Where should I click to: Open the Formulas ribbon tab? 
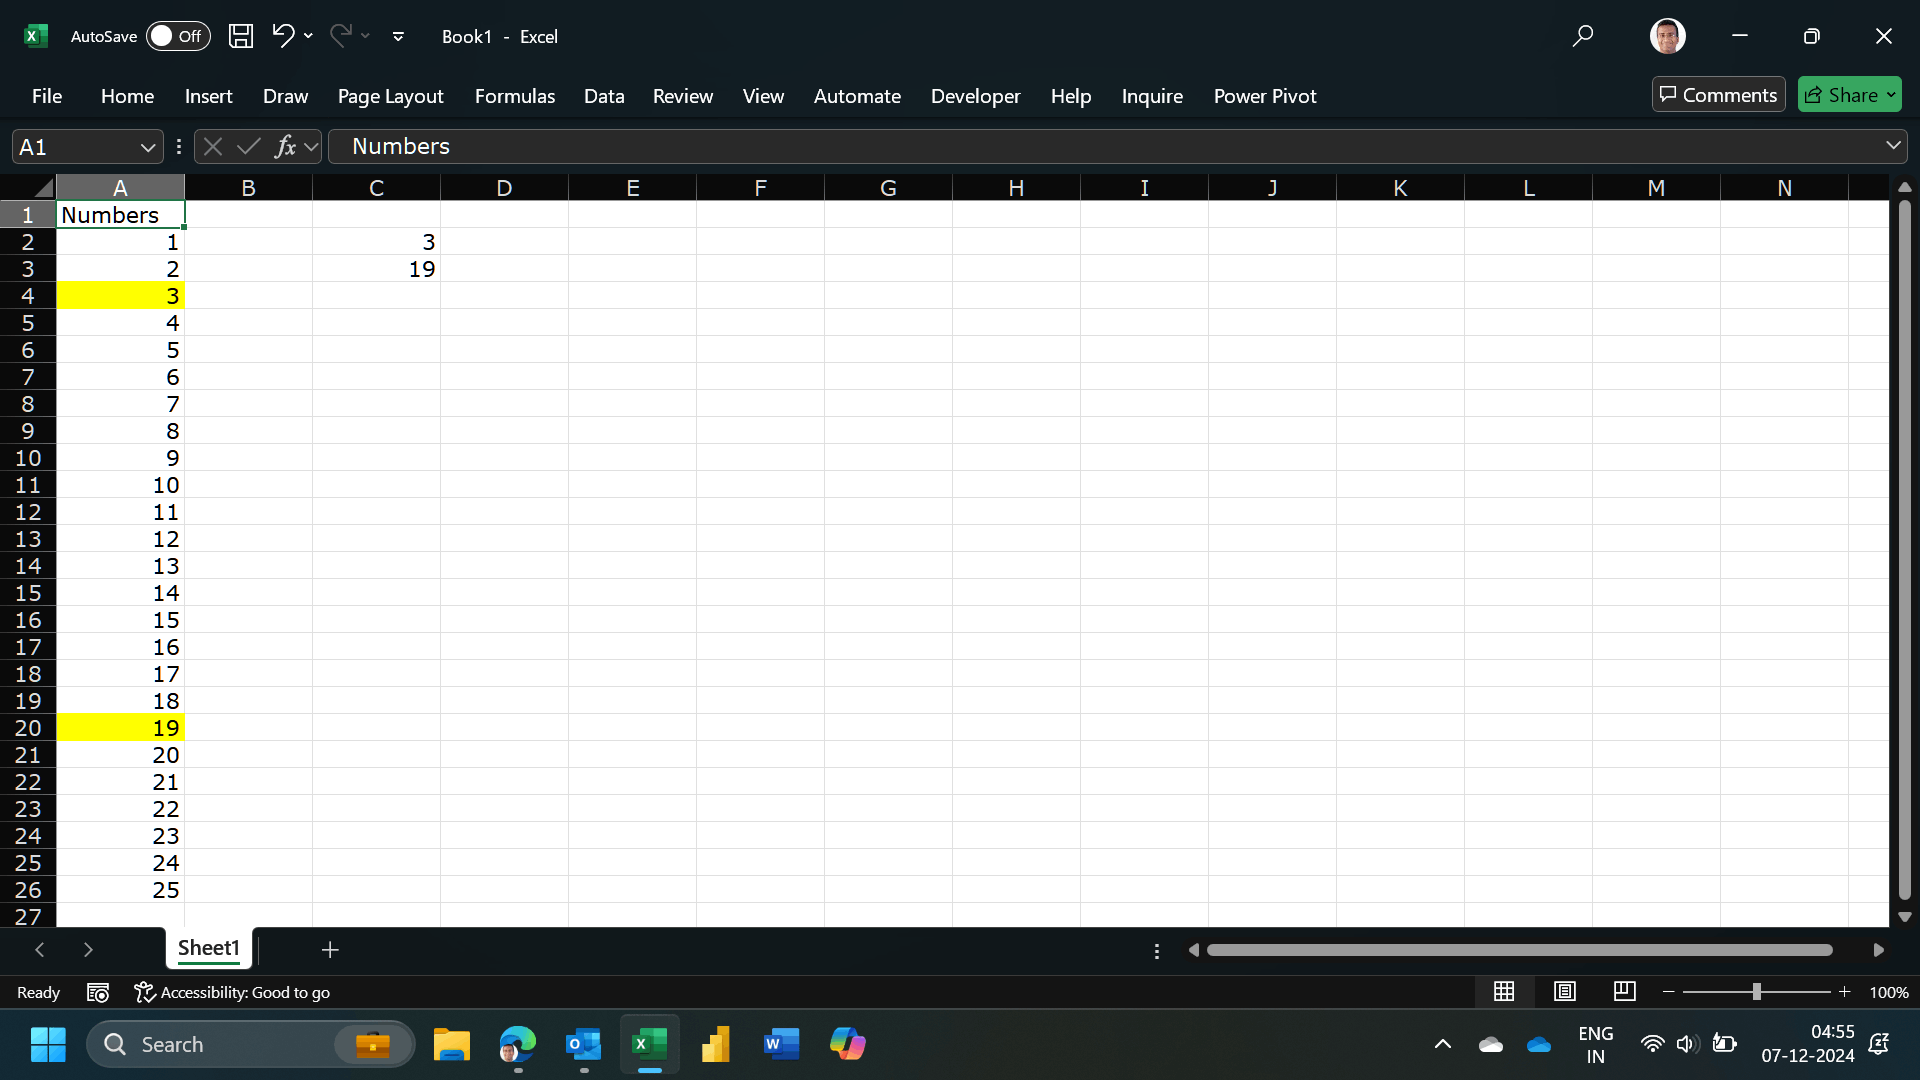514,96
